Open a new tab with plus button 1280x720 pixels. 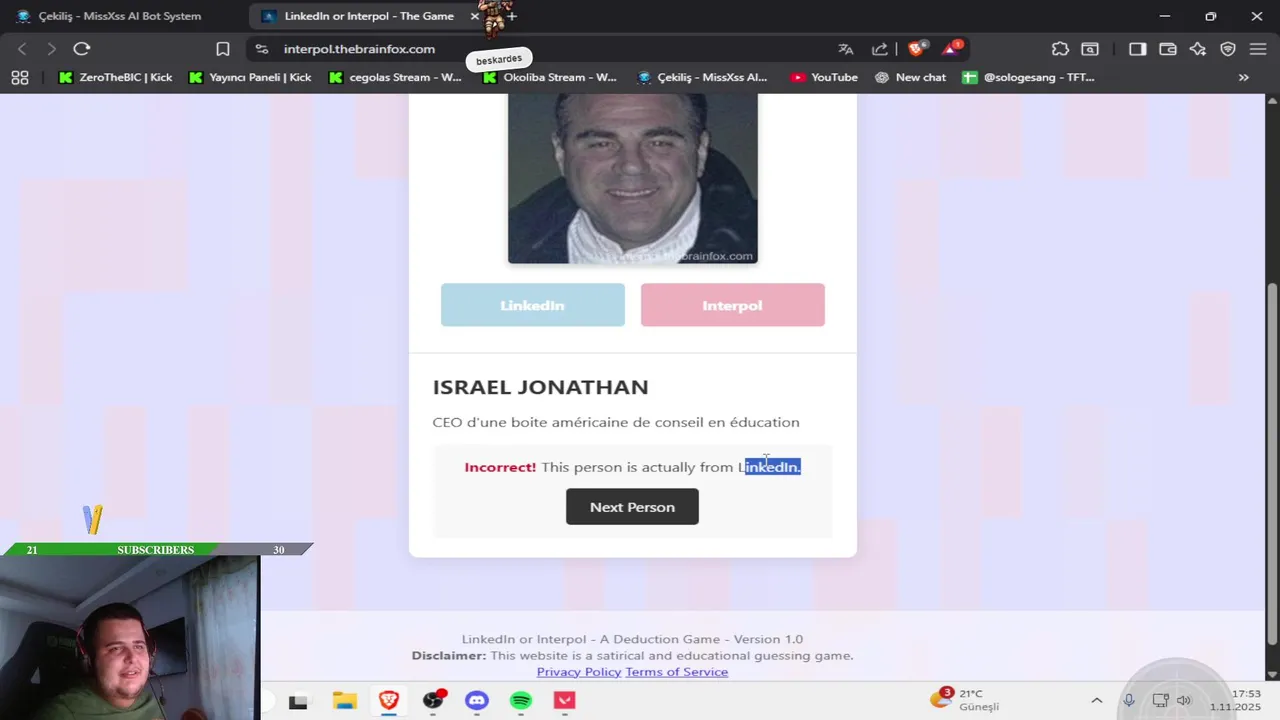tap(512, 16)
